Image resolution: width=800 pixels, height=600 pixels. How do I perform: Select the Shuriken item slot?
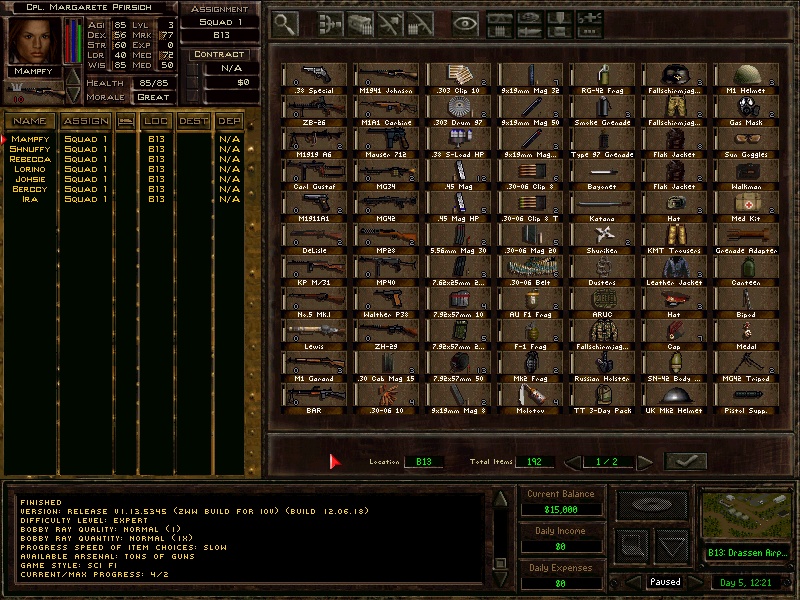[x=602, y=239]
